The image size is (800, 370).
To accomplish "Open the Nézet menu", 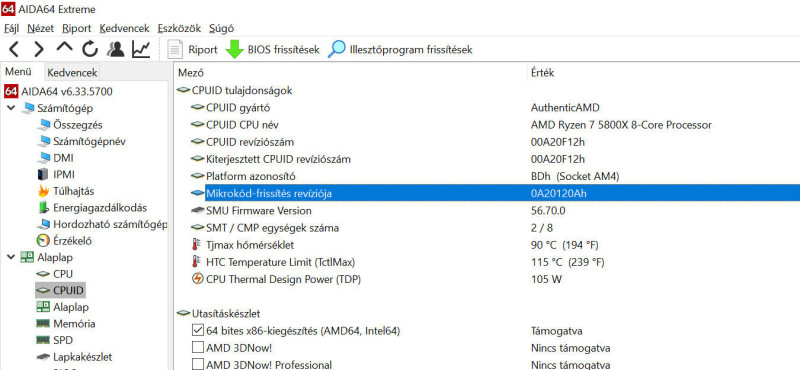I will pyautogui.click(x=40, y=29).
